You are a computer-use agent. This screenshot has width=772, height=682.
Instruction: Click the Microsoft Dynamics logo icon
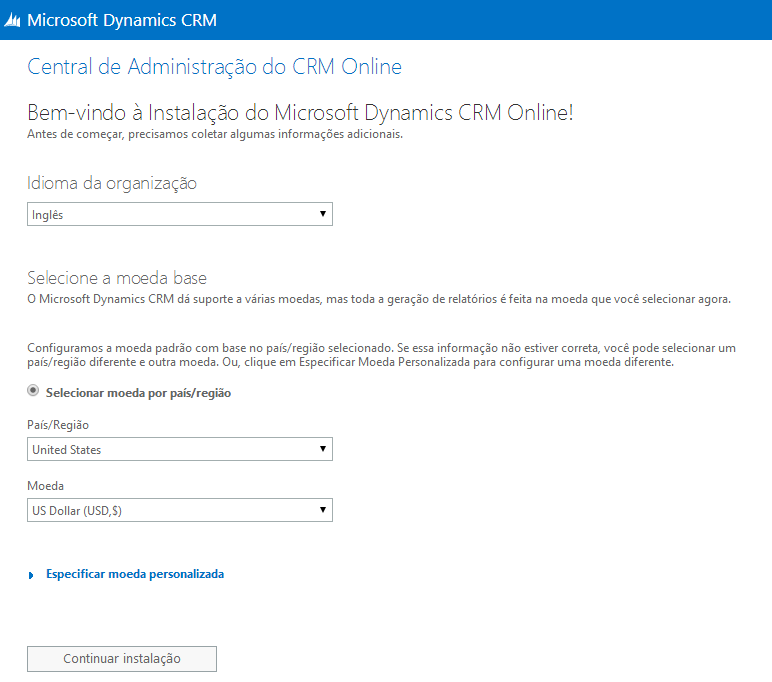click(x=13, y=20)
